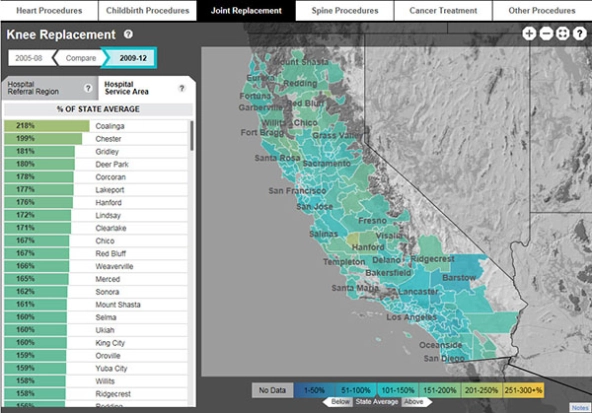
Task: Reset the map to full extent
Action: coord(563,34)
